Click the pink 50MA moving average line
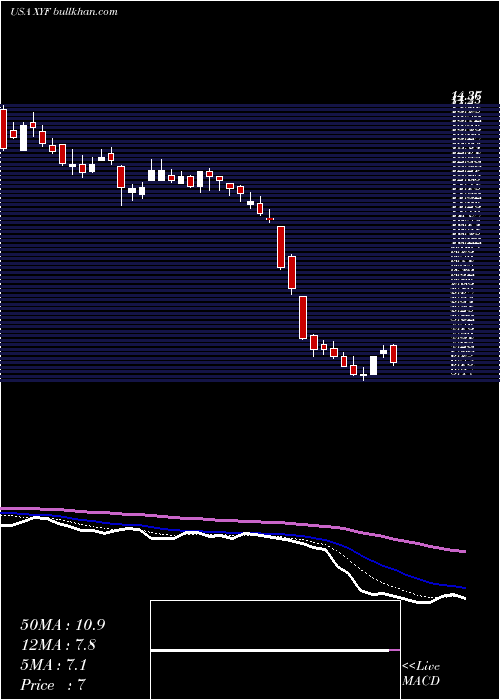500x700 pixels. [x=232, y=521]
